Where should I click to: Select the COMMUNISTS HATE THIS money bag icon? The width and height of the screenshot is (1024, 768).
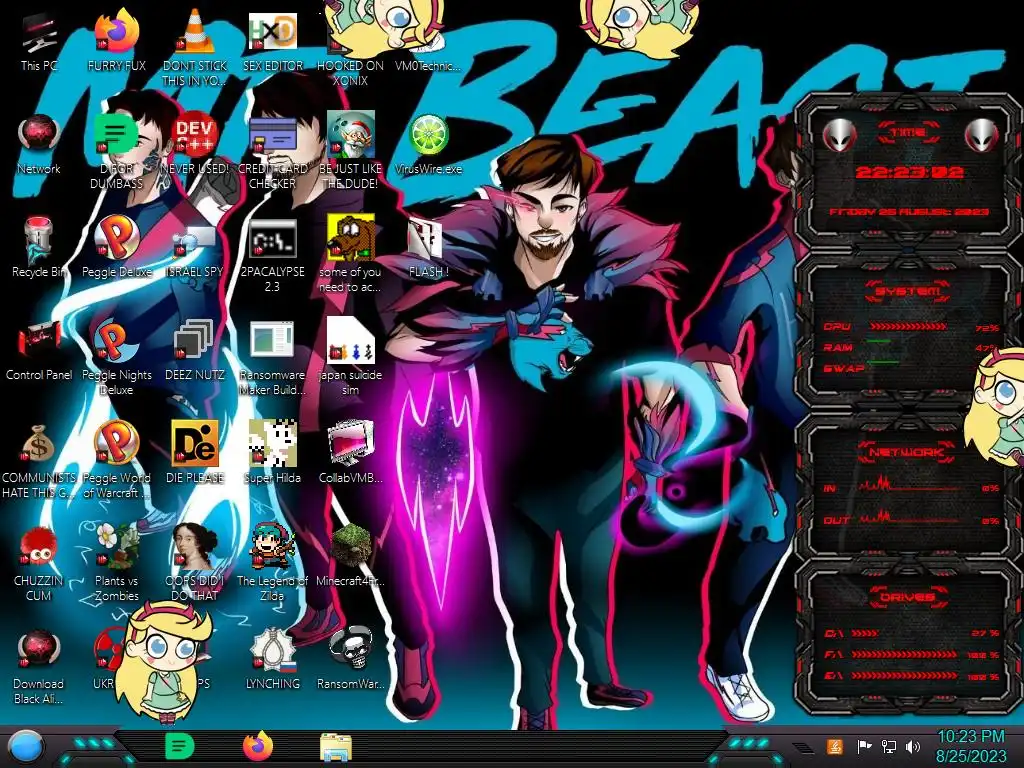point(38,461)
